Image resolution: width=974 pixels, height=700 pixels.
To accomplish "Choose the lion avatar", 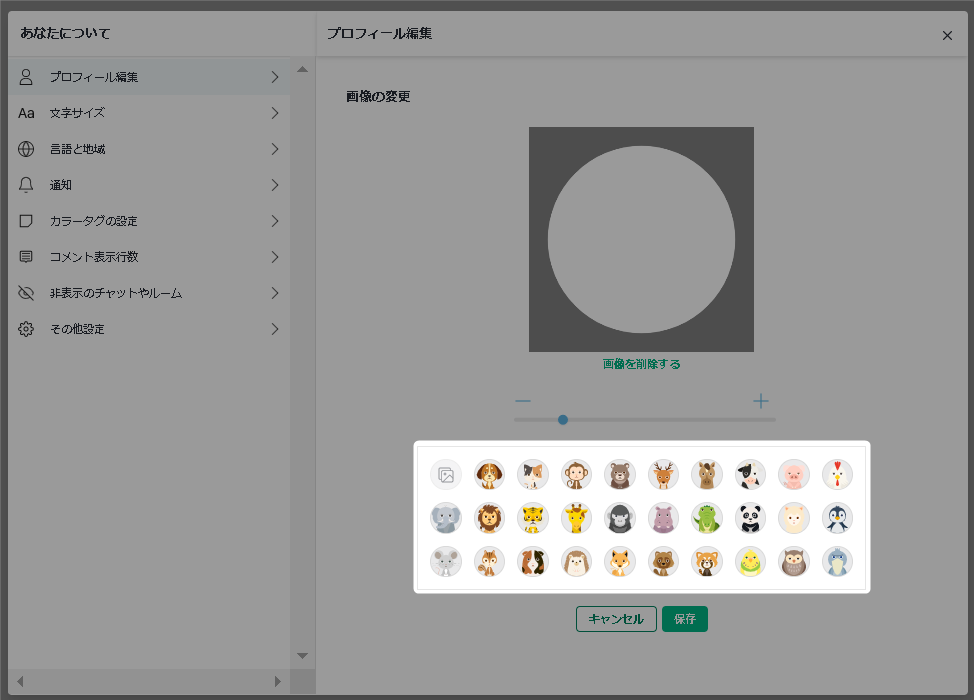I will [x=489, y=519].
